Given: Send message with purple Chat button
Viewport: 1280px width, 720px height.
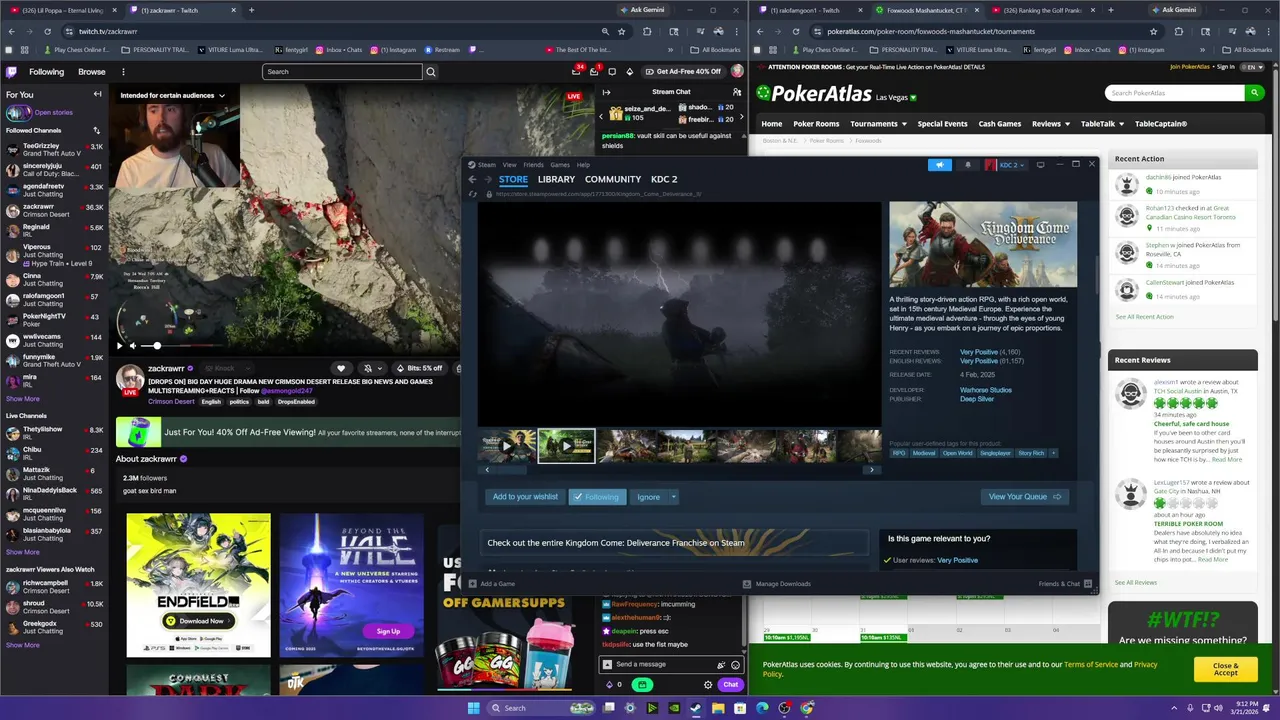Looking at the screenshot, I should (730, 685).
